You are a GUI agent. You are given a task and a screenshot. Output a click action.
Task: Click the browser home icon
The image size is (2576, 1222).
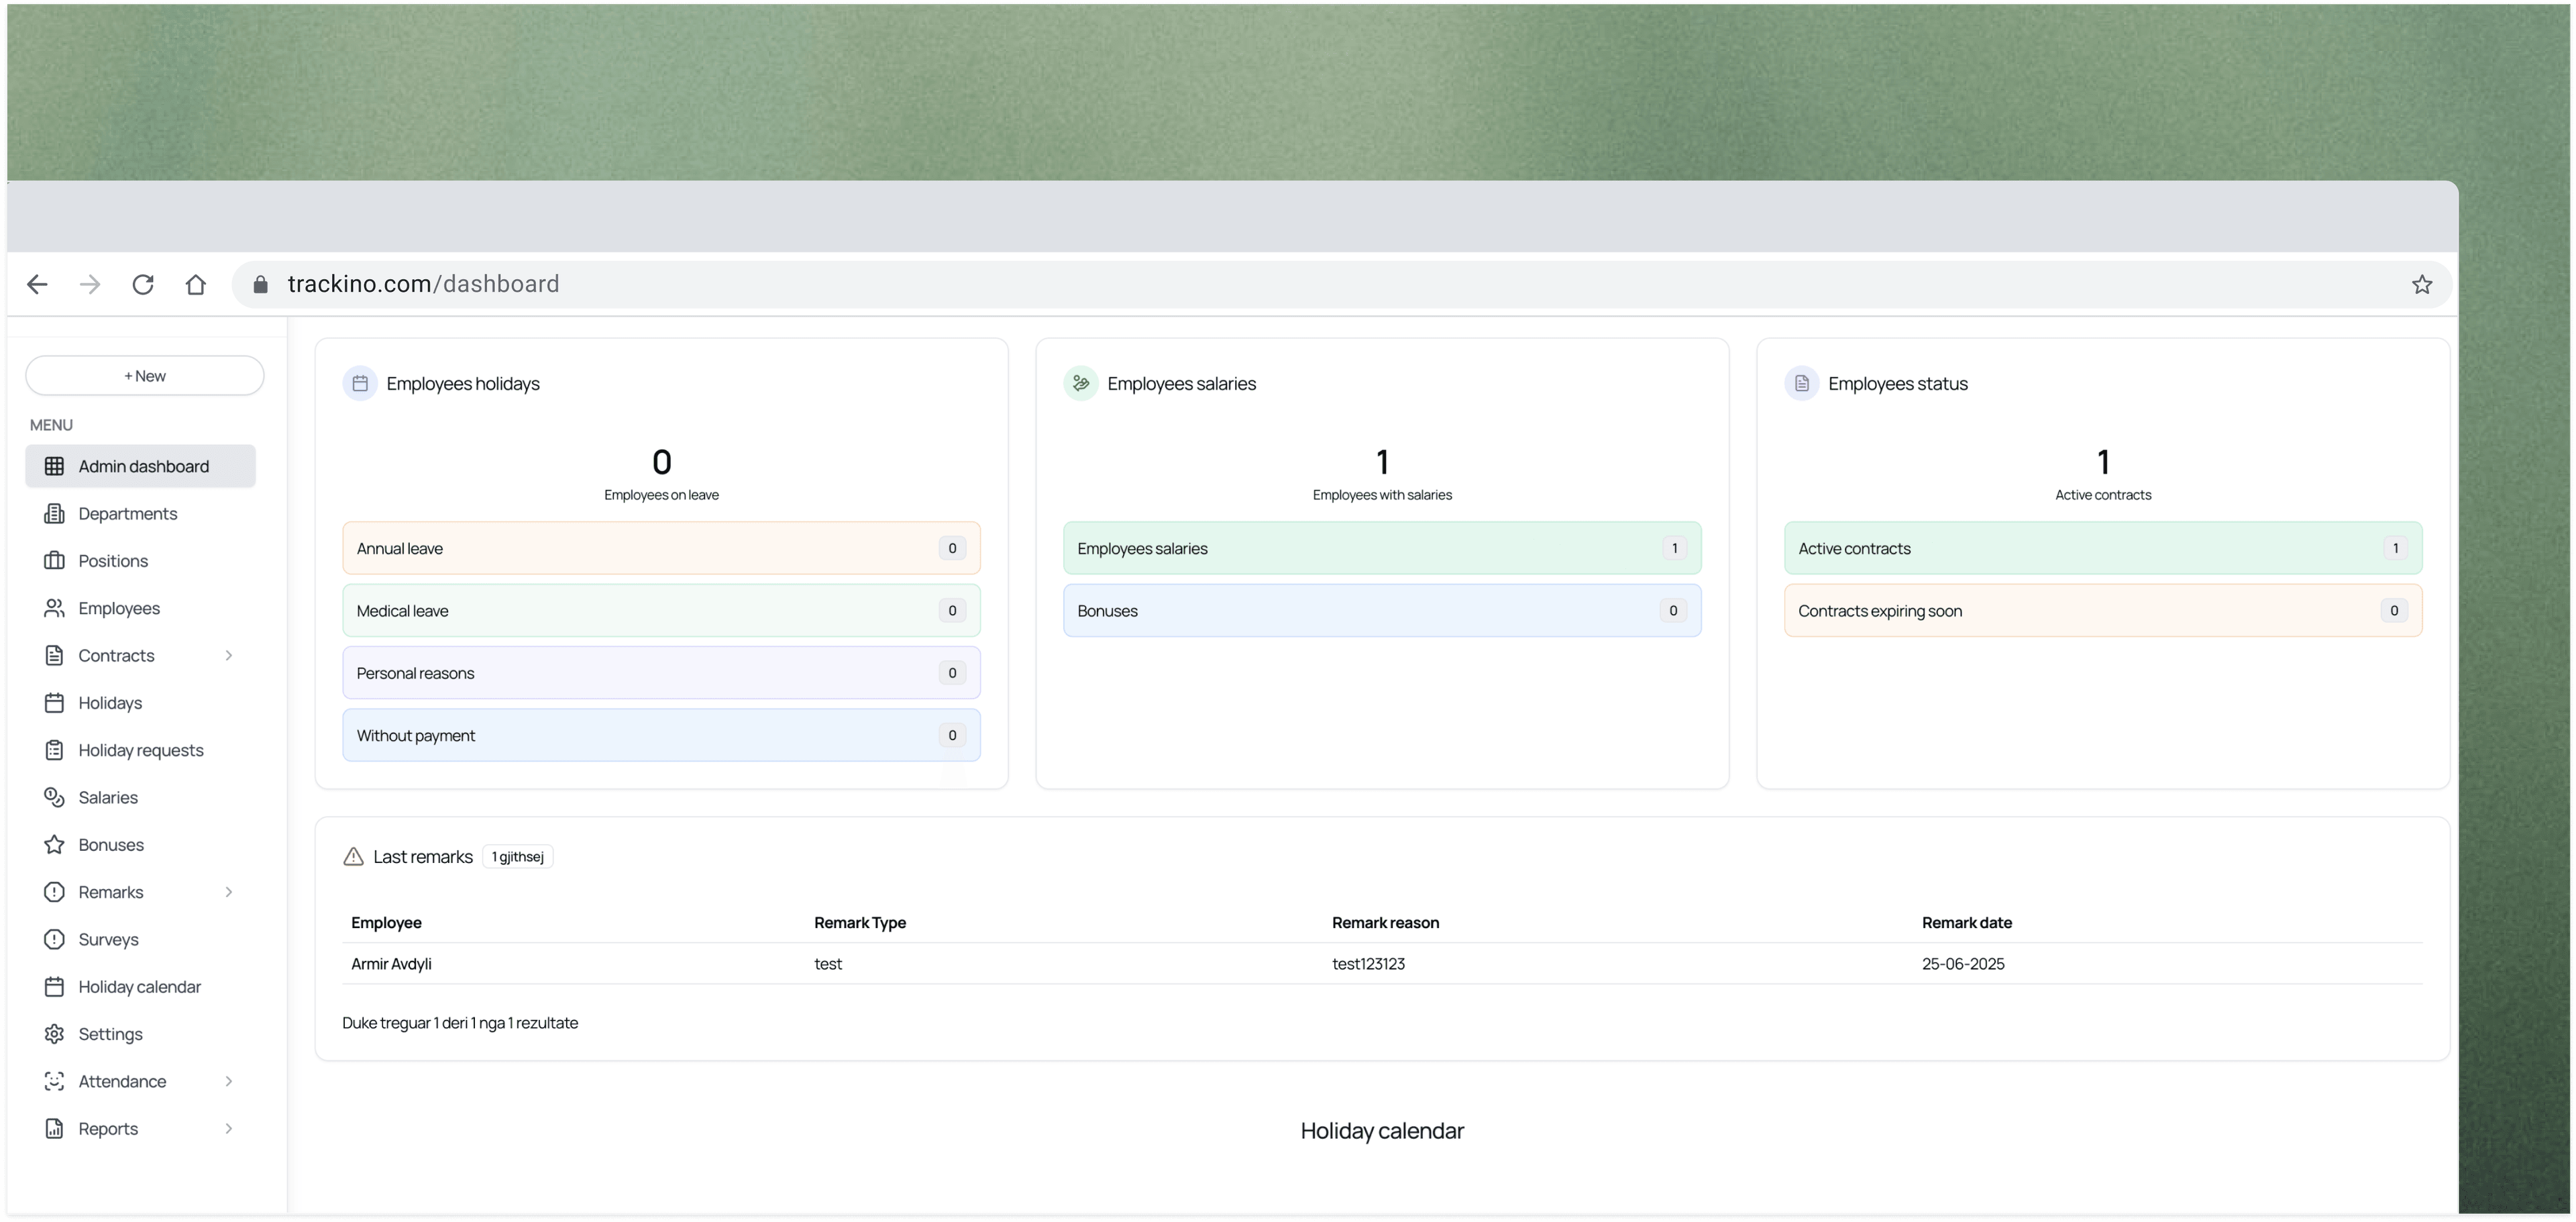point(196,285)
